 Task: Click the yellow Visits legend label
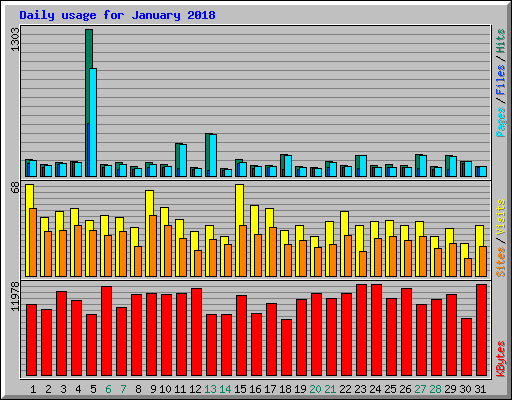click(x=500, y=217)
